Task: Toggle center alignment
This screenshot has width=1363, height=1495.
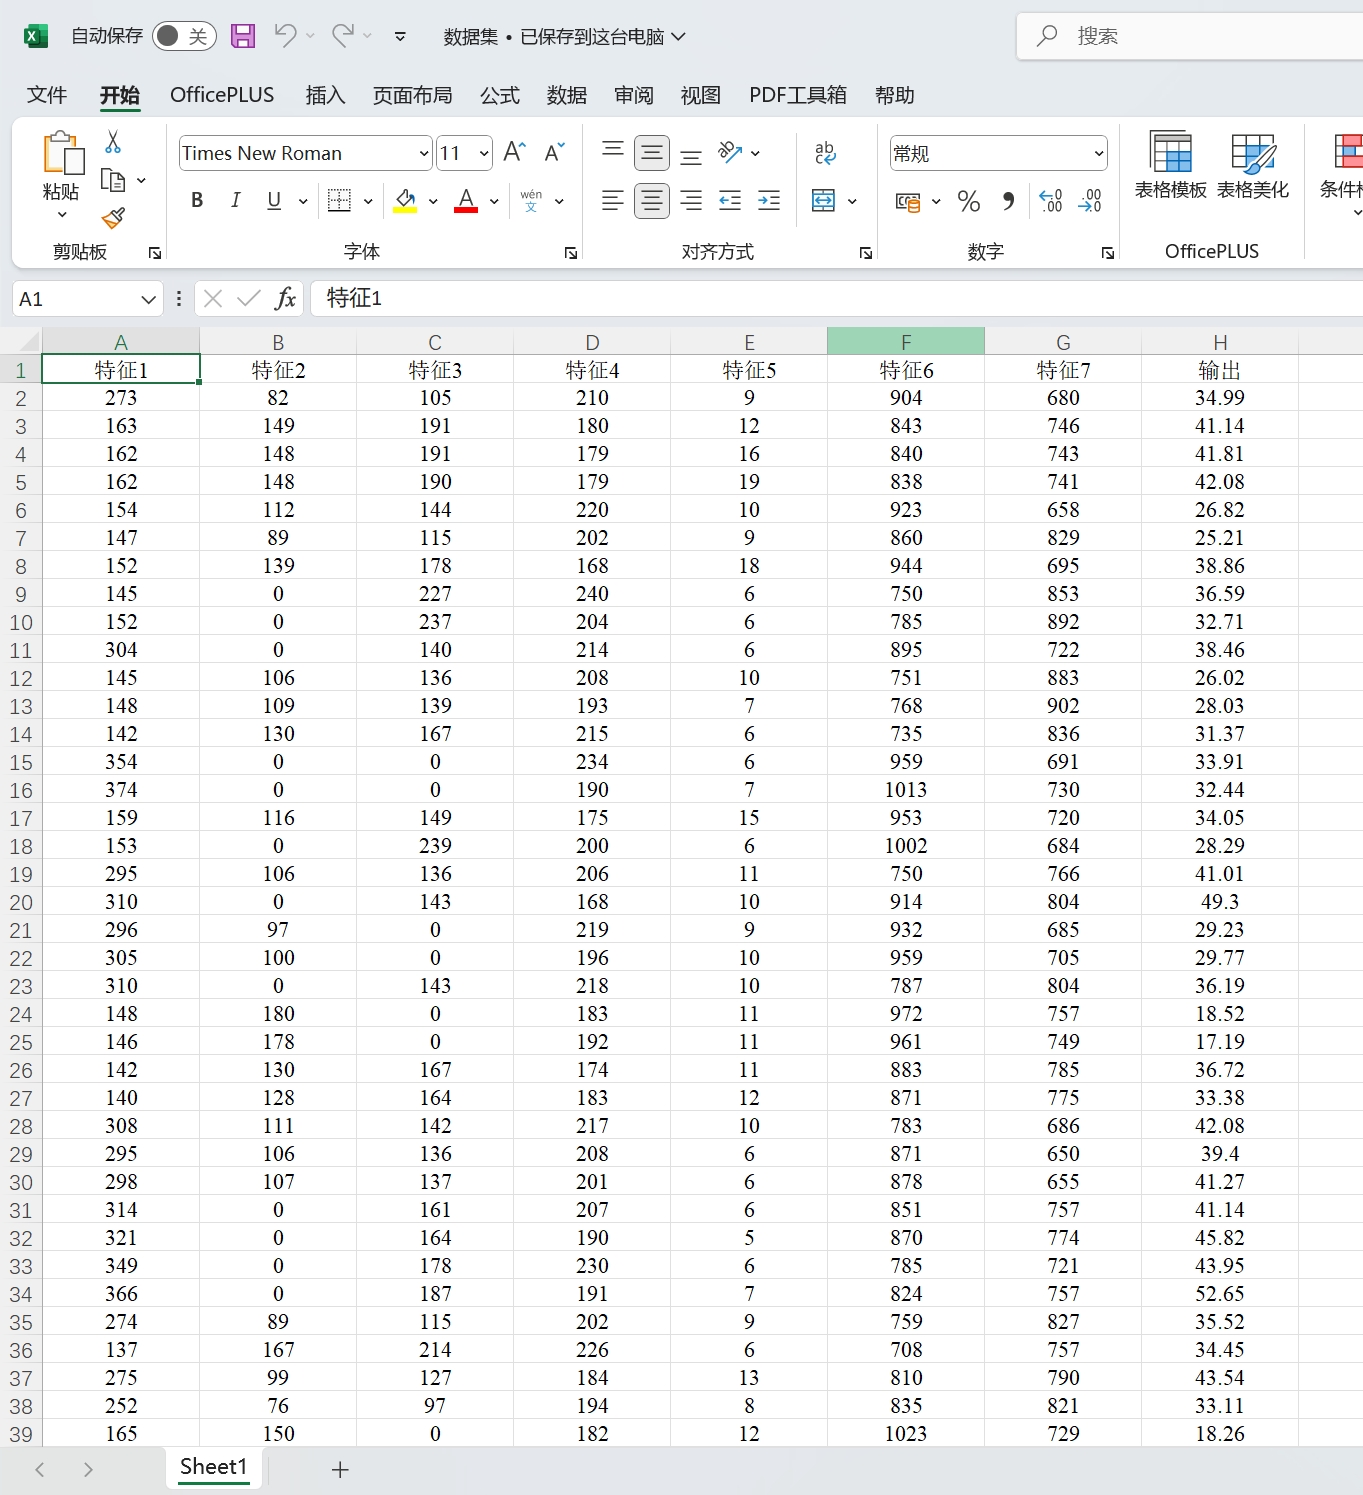Action: coord(651,200)
